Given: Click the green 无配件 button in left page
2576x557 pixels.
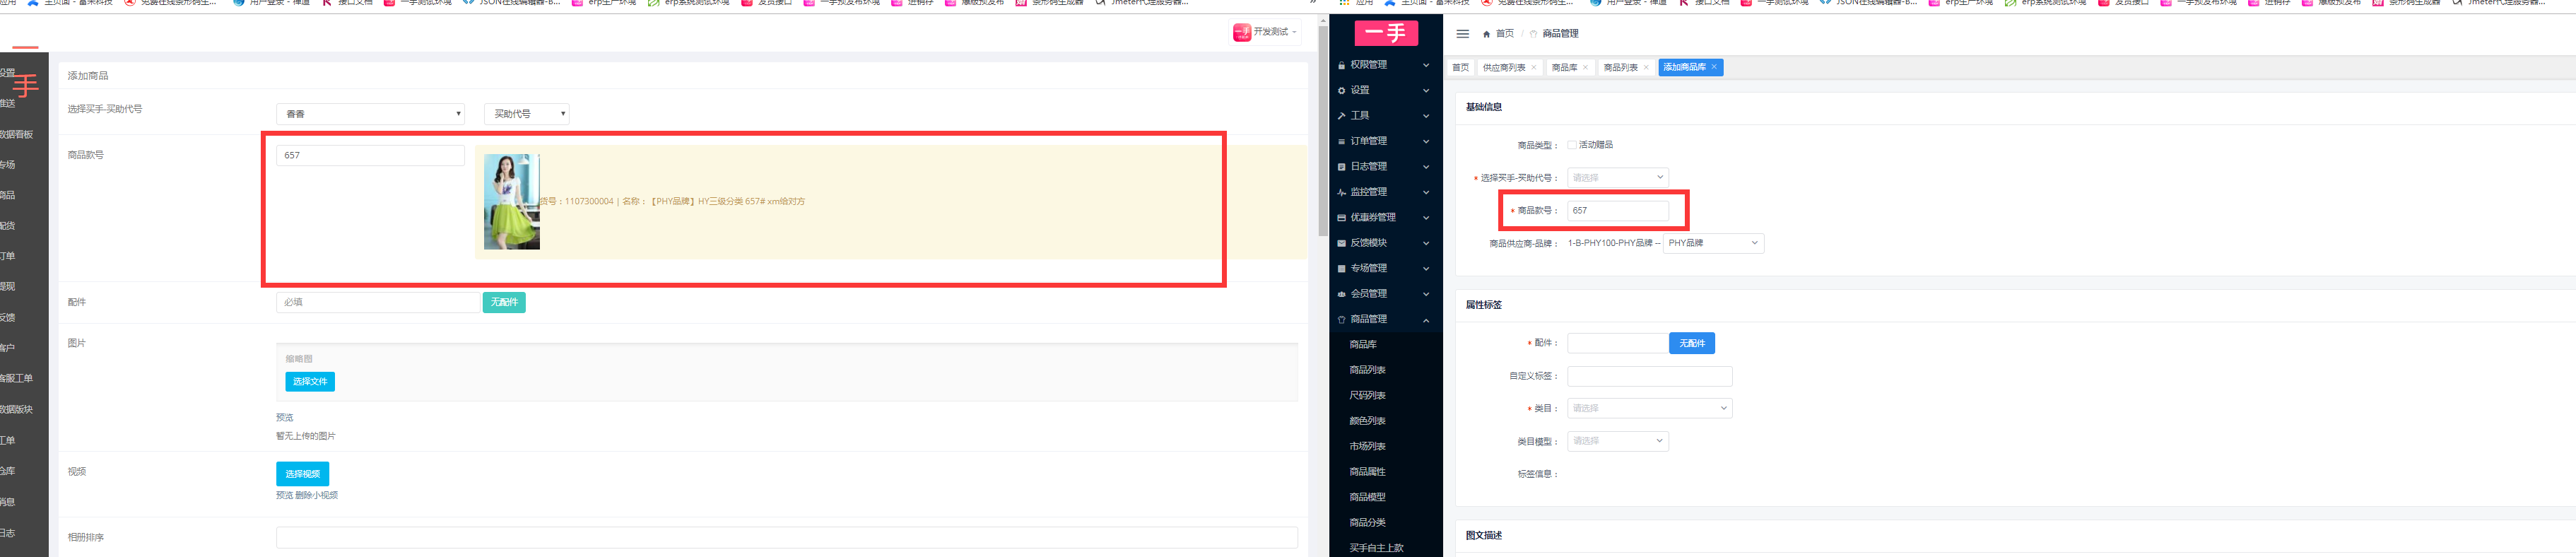Looking at the screenshot, I should 504,302.
